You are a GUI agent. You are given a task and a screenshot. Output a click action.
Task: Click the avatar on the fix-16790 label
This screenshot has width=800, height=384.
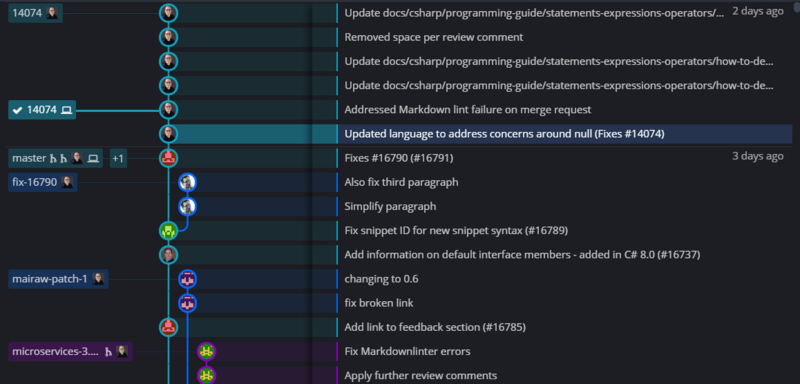click(x=67, y=182)
